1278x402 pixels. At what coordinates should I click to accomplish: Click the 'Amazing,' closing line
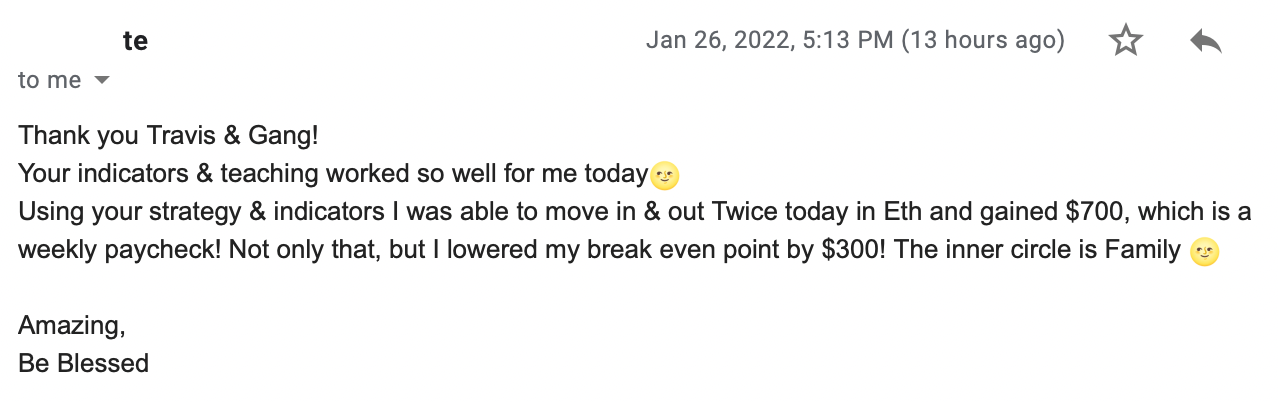(x=72, y=326)
